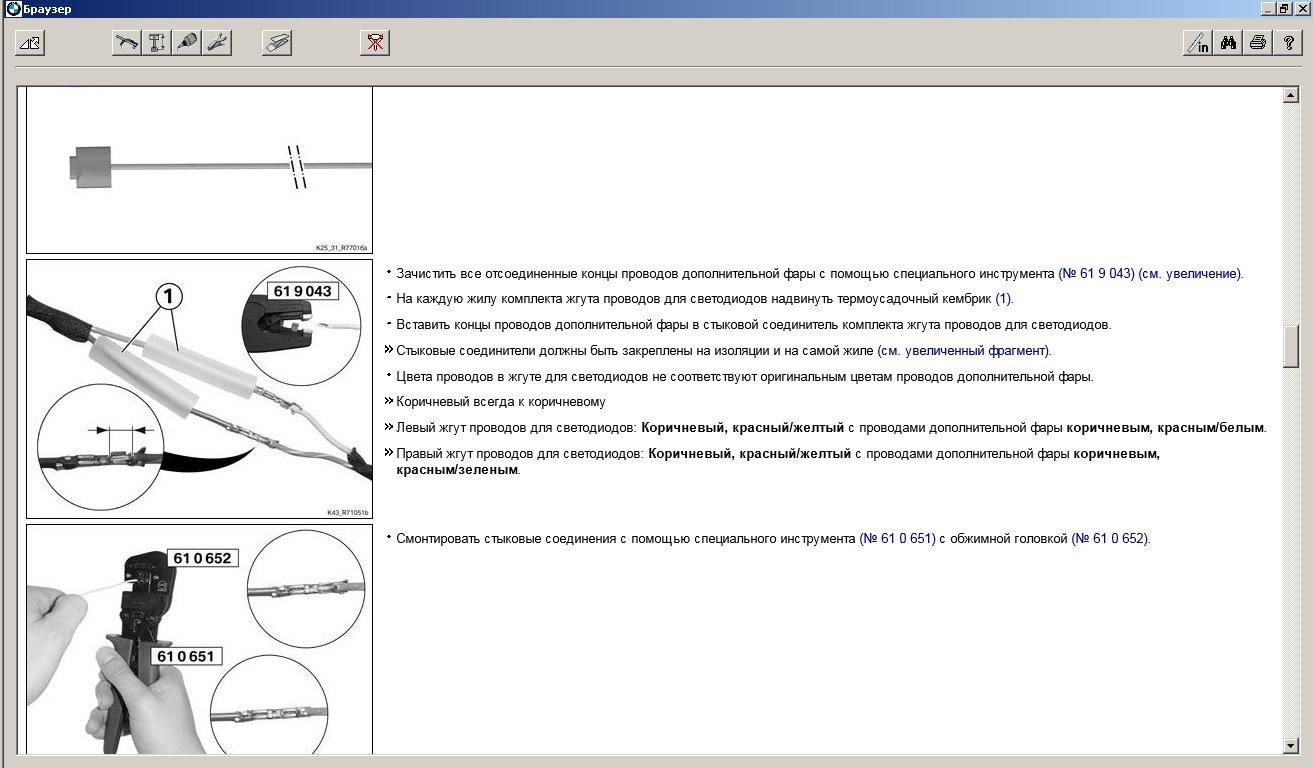Open the torque wrench tightening torques icon
This screenshot has width=1313, height=768.
click(127, 43)
